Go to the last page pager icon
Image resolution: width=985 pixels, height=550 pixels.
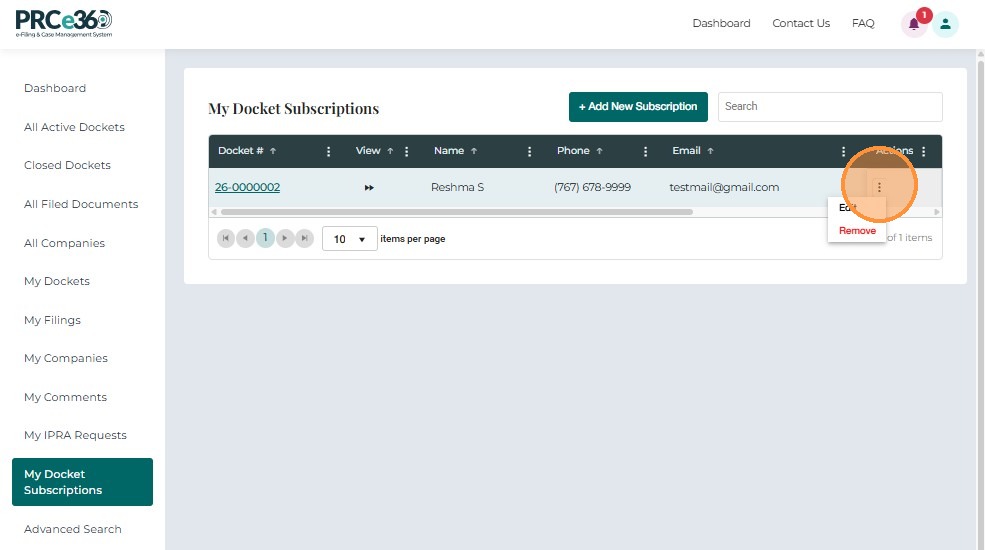(x=305, y=238)
